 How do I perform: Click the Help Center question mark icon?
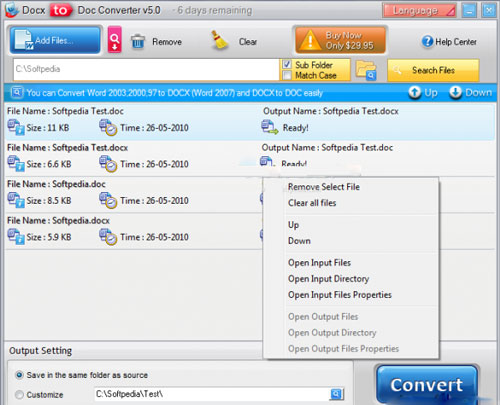tap(427, 42)
